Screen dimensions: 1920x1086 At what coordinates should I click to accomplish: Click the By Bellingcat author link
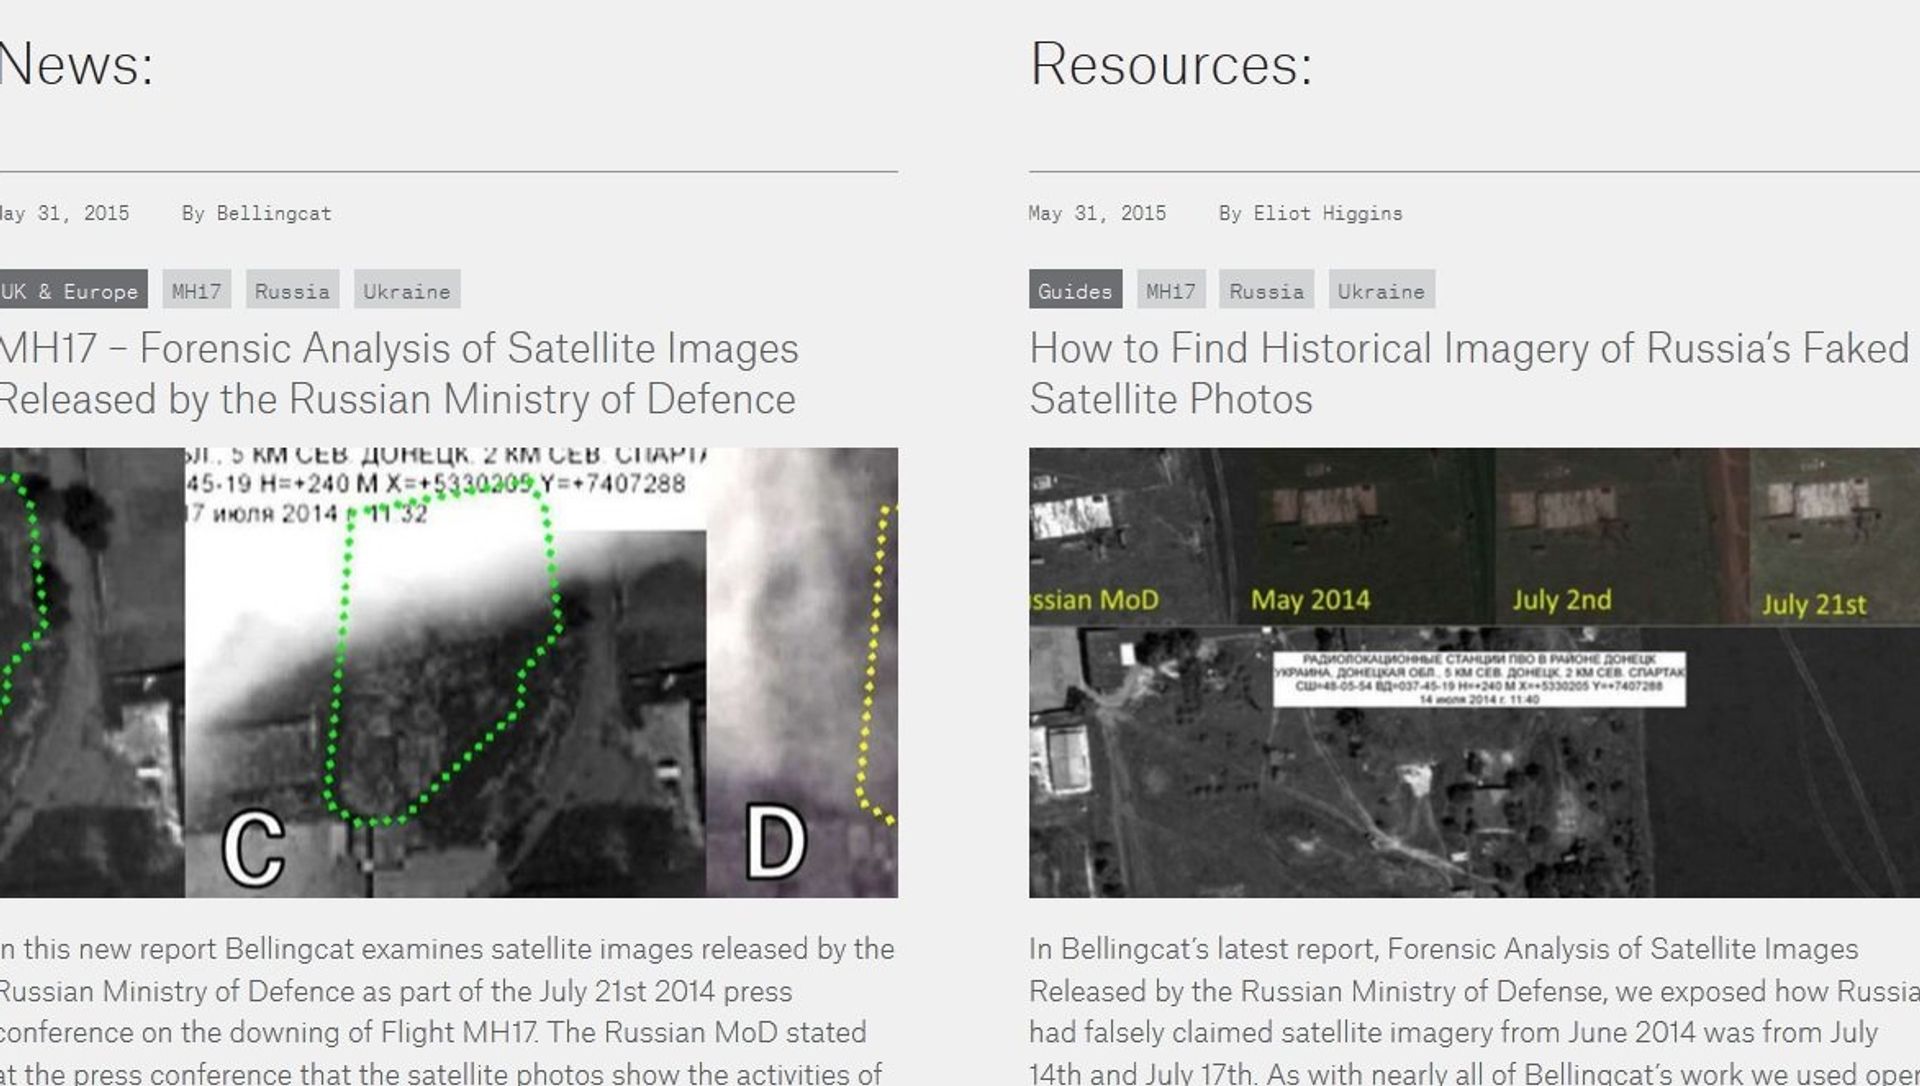pyautogui.click(x=256, y=213)
